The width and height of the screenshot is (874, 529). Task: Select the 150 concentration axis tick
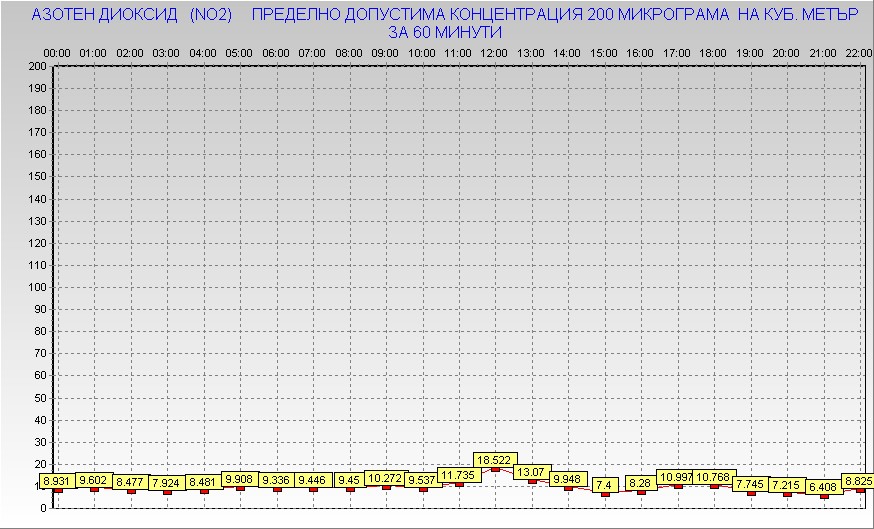[37, 177]
